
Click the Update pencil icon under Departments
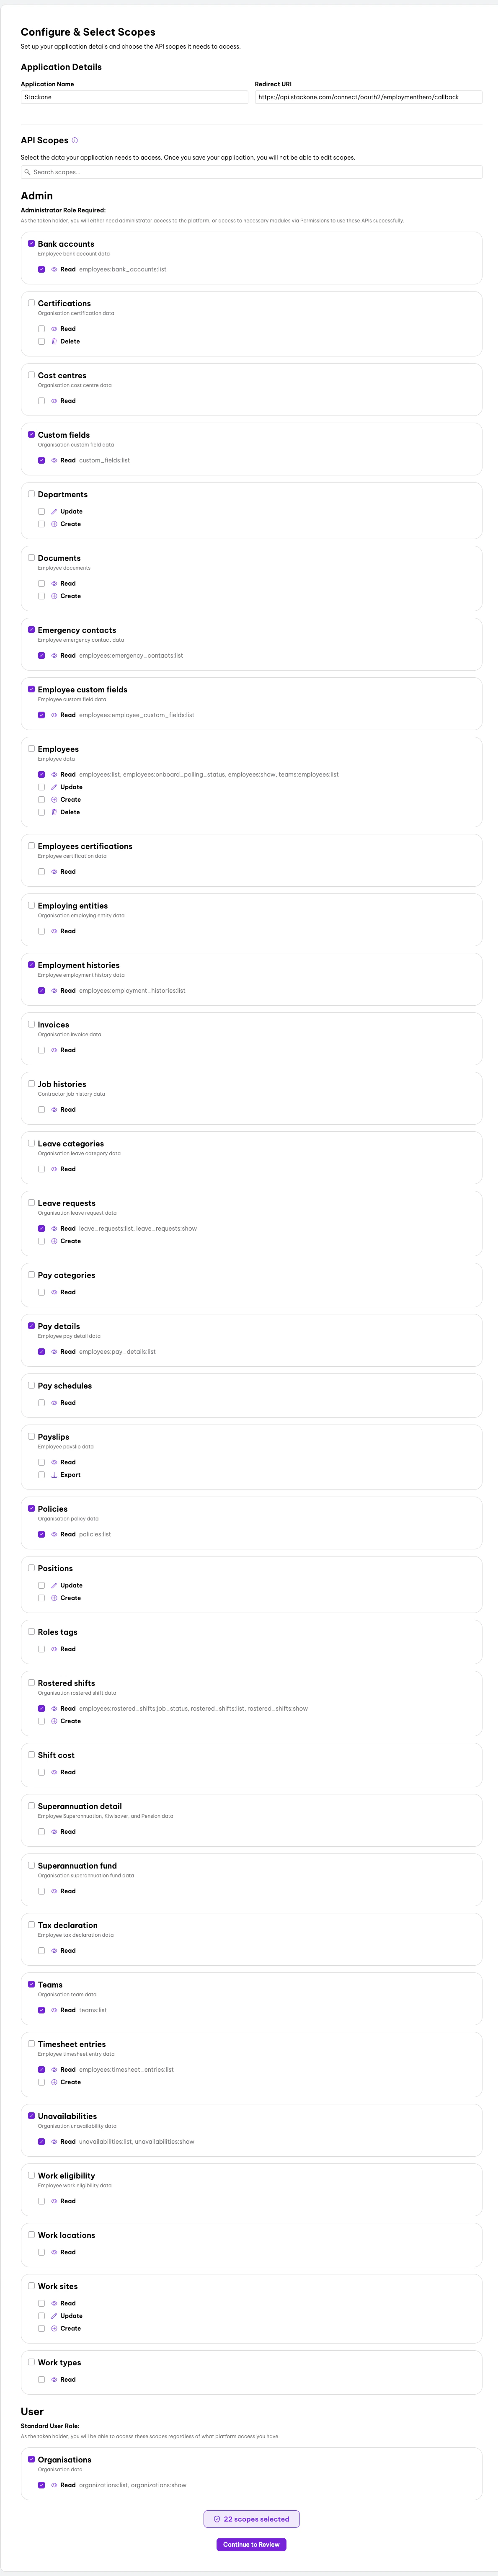pyautogui.click(x=54, y=511)
